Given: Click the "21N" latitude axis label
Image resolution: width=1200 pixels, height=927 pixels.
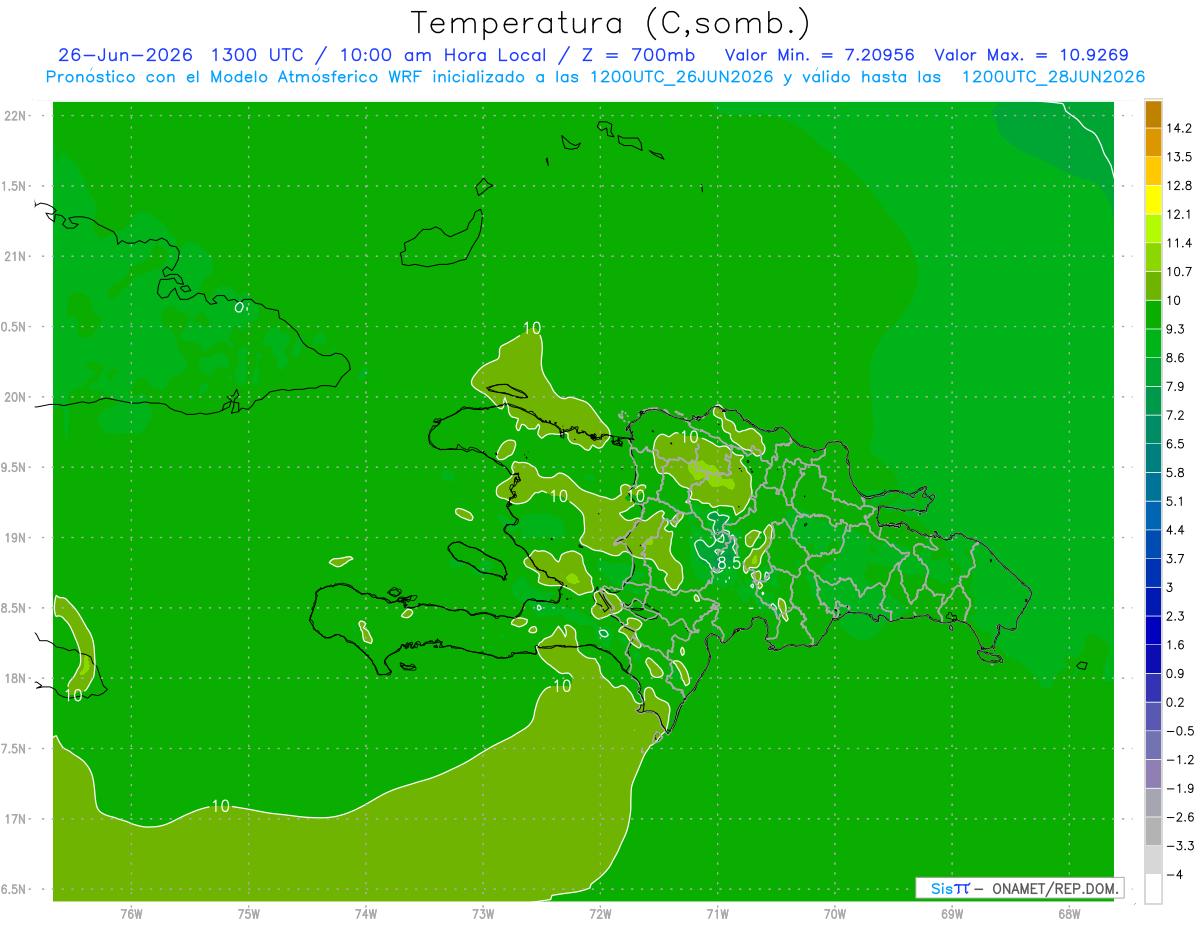Looking at the screenshot, I should pyautogui.click(x=16, y=256).
